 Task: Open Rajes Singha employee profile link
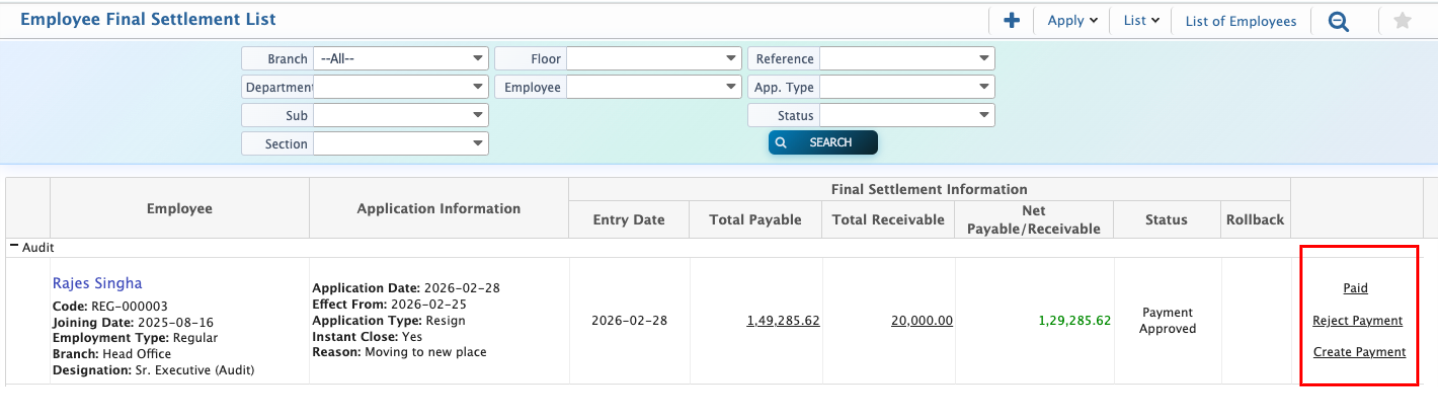[x=97, y=284]
